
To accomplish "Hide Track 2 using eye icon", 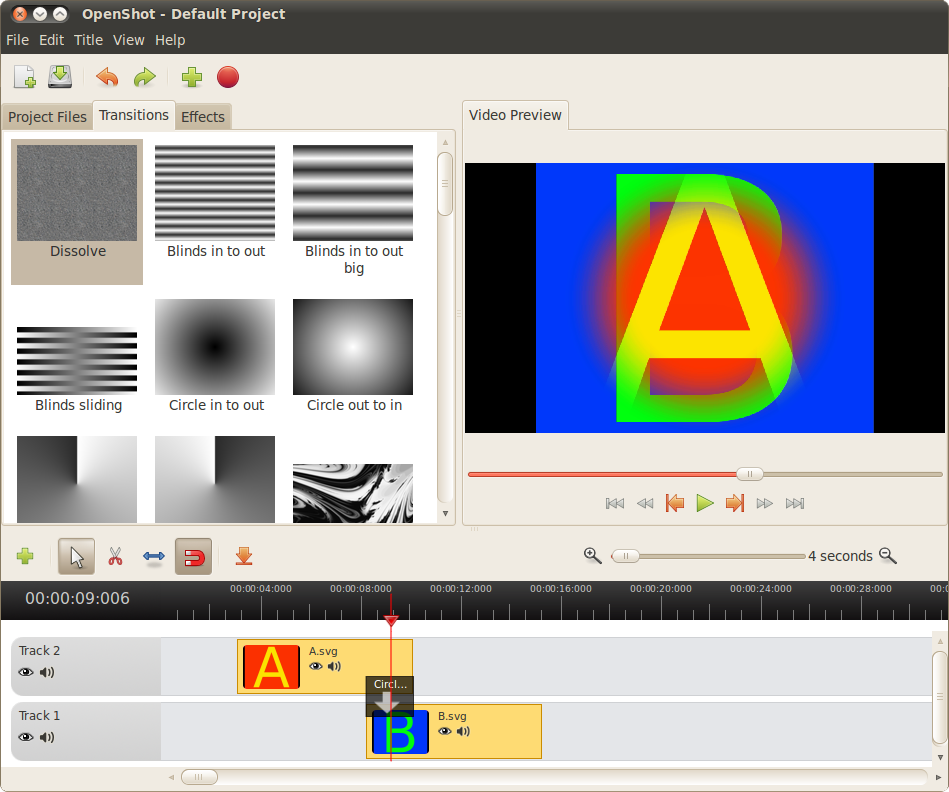I will tap(26, 673).
